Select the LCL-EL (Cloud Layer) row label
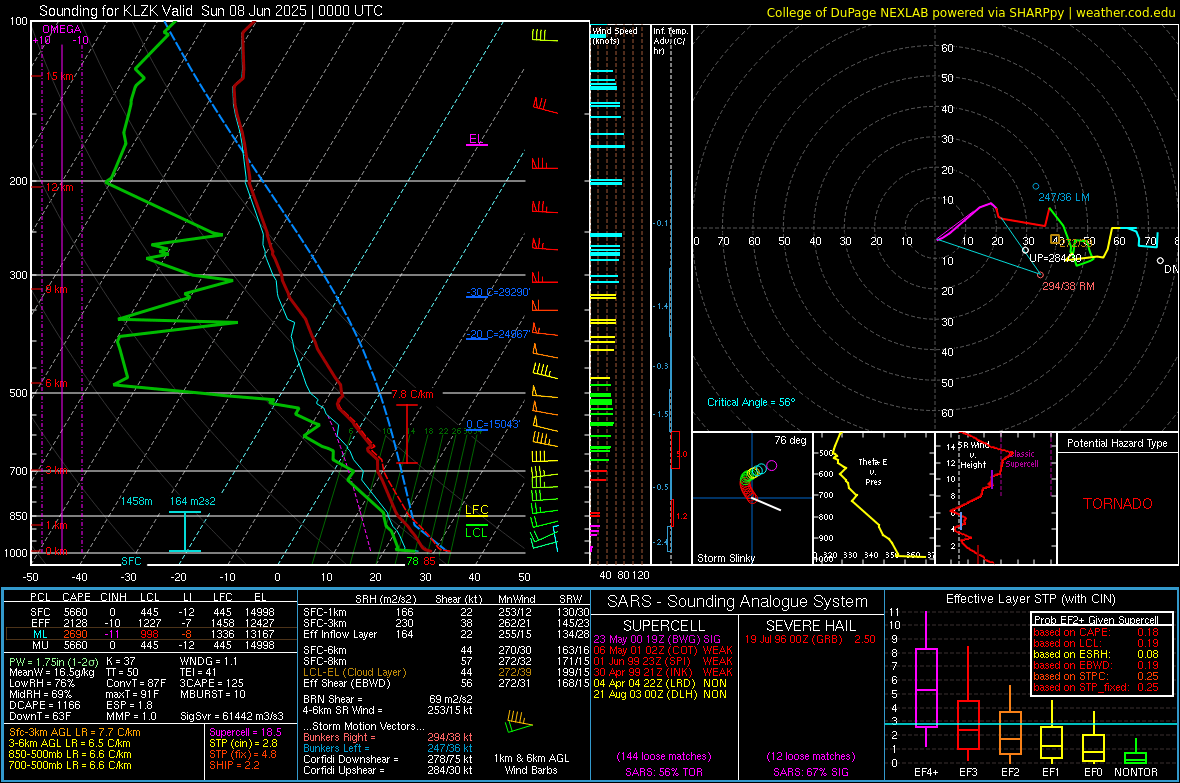 354,672
